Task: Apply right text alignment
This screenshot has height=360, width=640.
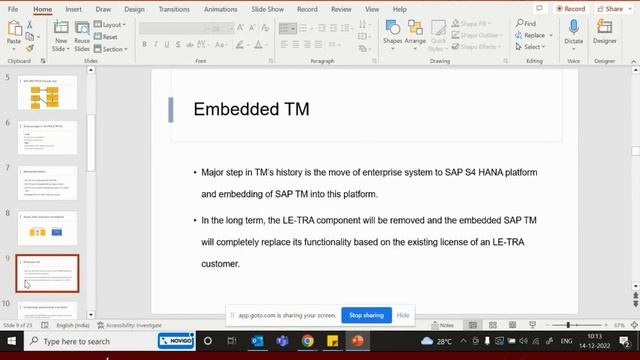Action: (x=307, y=44)
